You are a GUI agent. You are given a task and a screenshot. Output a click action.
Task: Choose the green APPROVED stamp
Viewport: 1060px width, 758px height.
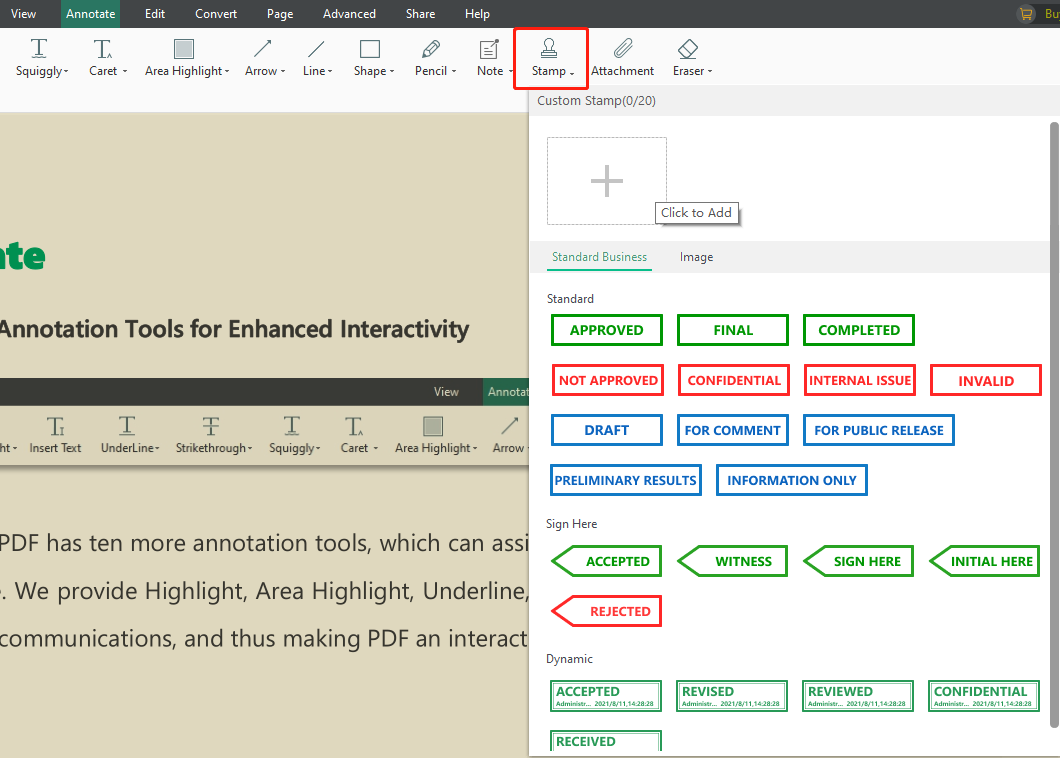[606, 330]
